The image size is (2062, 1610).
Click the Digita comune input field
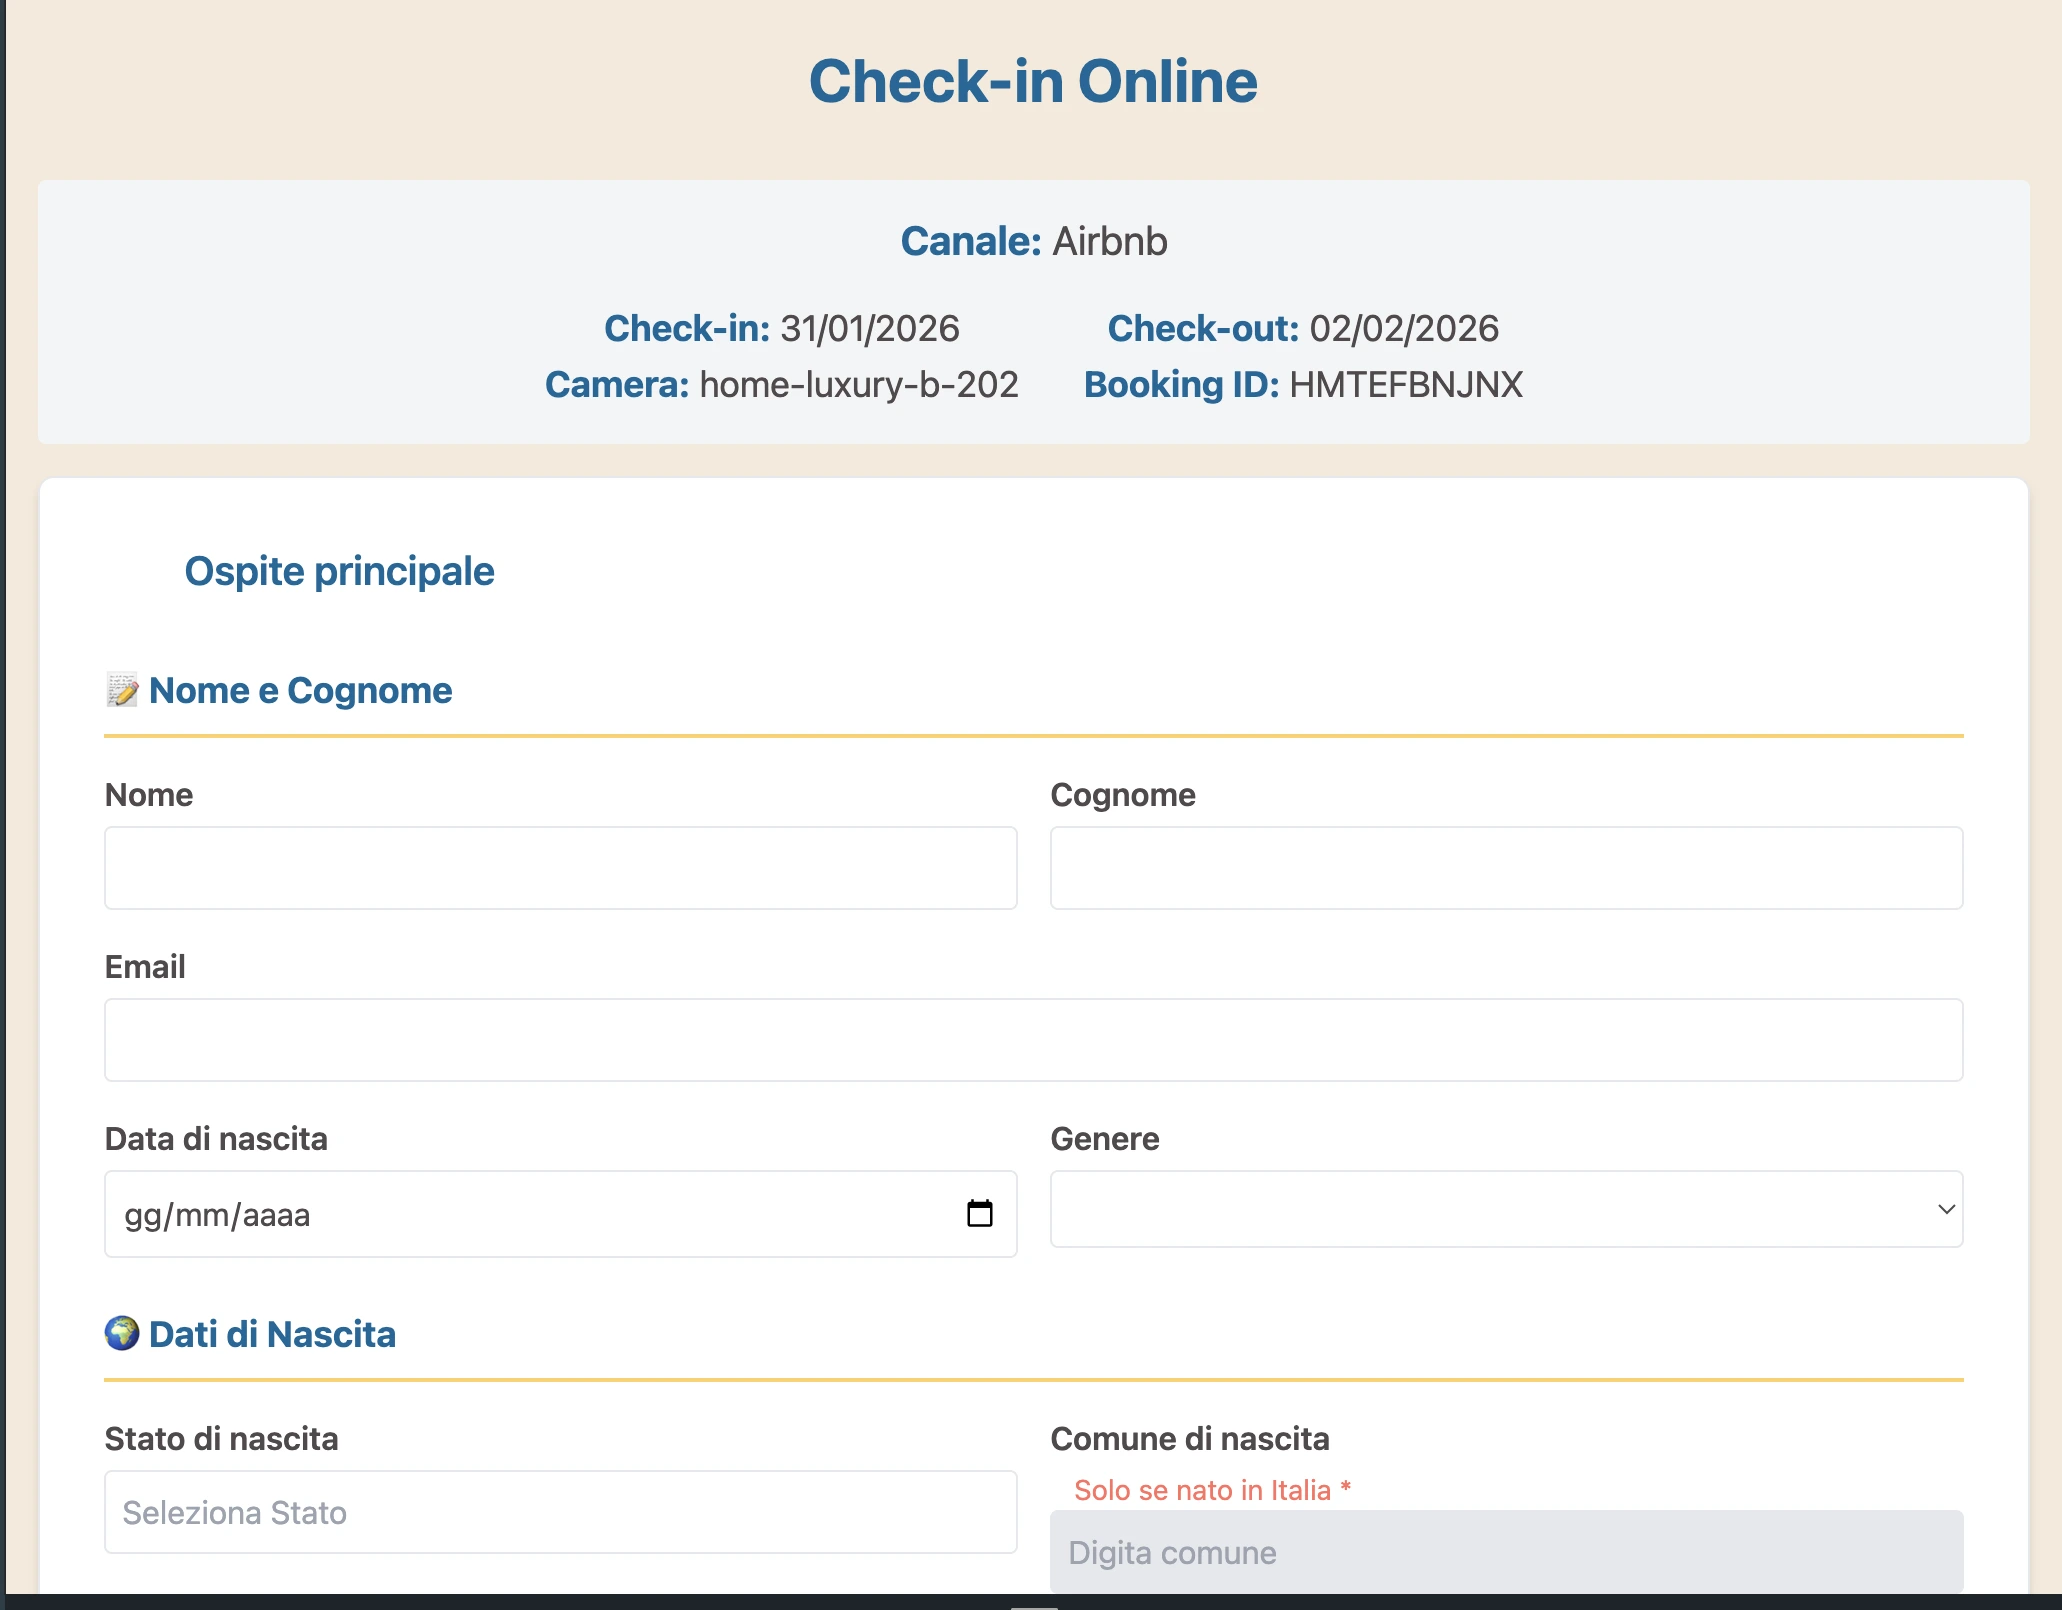pos(1506,1553)
